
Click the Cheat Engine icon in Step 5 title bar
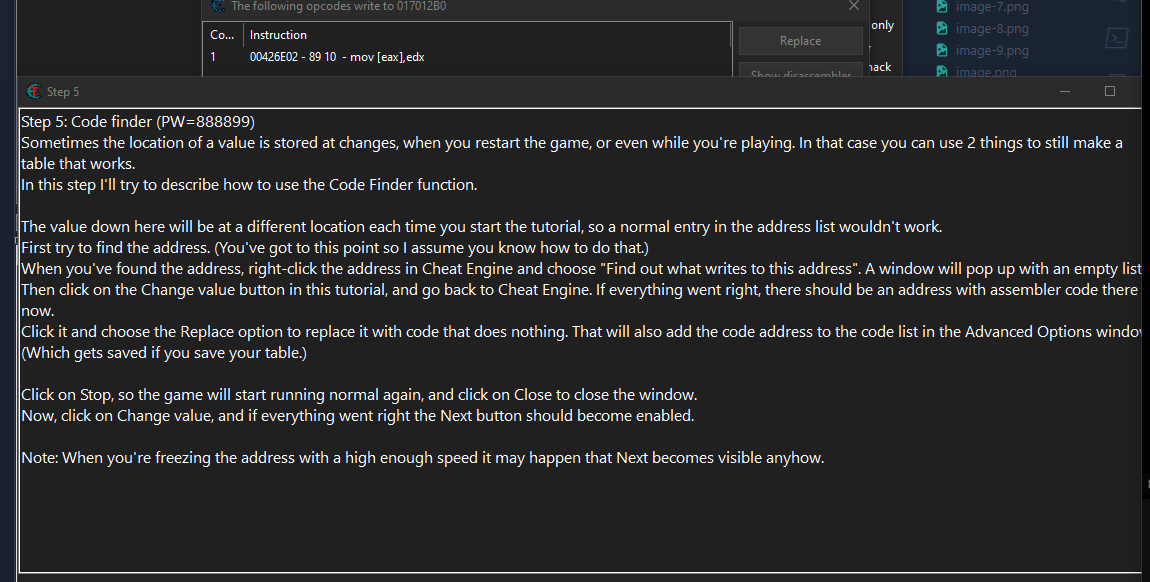click(34, 91)
